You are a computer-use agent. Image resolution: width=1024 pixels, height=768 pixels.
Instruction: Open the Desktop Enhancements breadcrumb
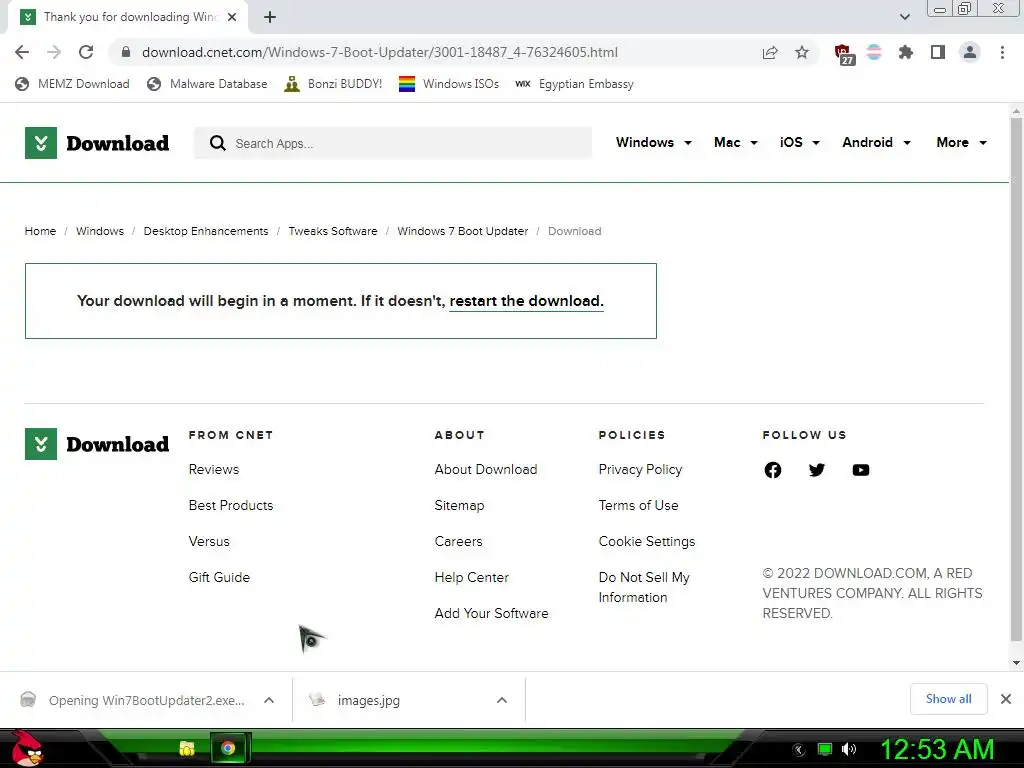pos(206,231)
